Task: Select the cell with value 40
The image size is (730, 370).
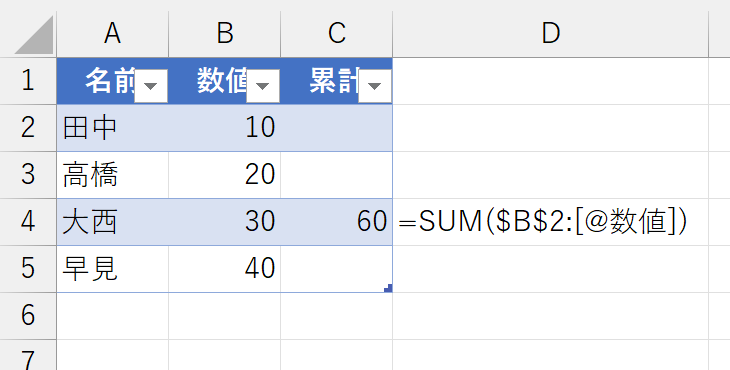Action: click(x=225, y=269)
